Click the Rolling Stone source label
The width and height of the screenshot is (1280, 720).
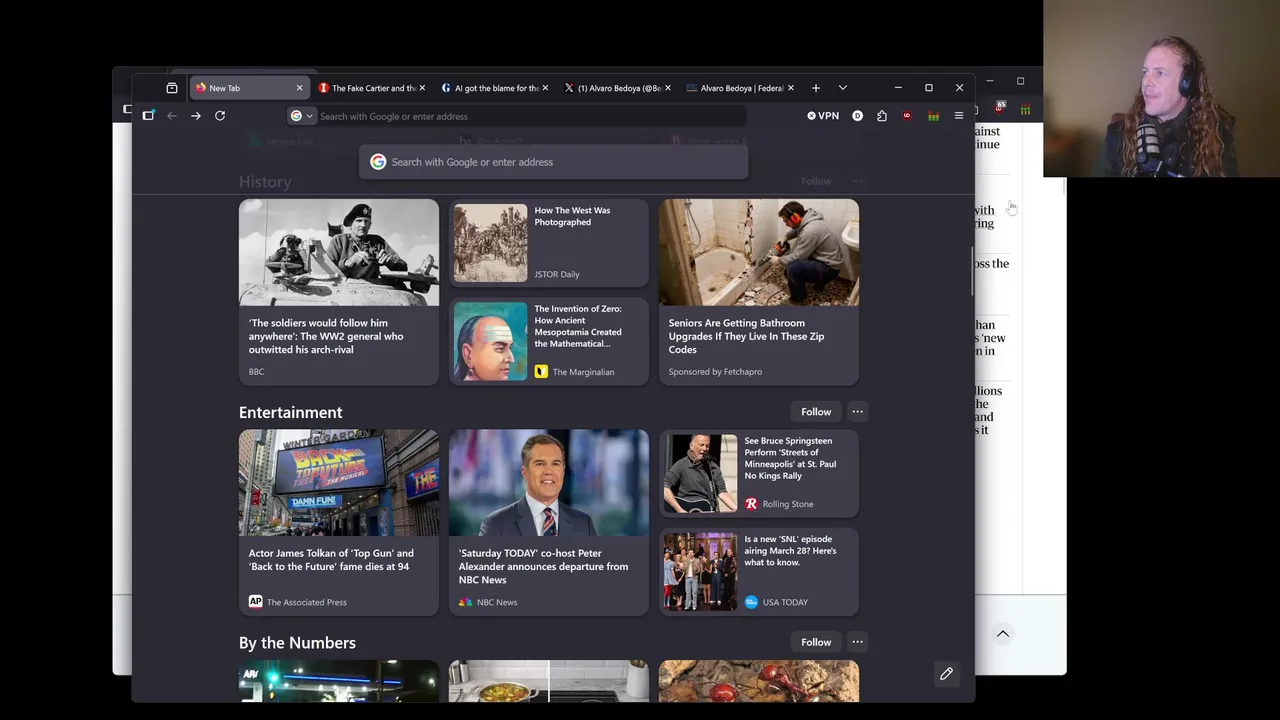click(x=788, y=504)
